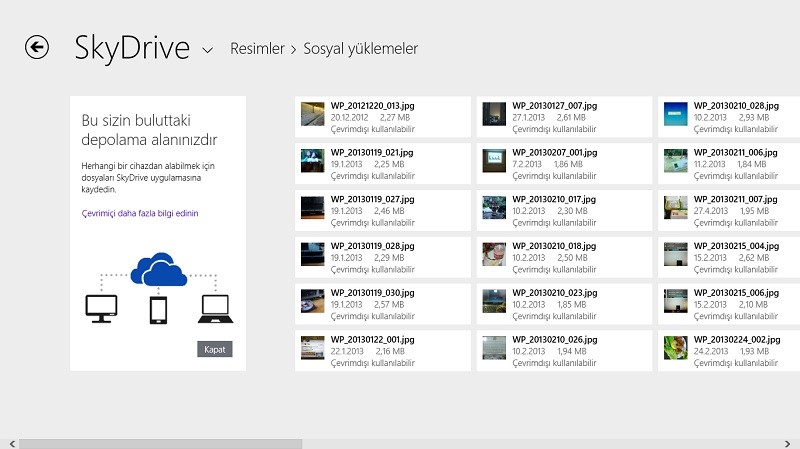The height and width of the screenshot is (449, 800).
Task: Open thumbnail of WP_20130210_018.jpg
Action: click(494, 254)
